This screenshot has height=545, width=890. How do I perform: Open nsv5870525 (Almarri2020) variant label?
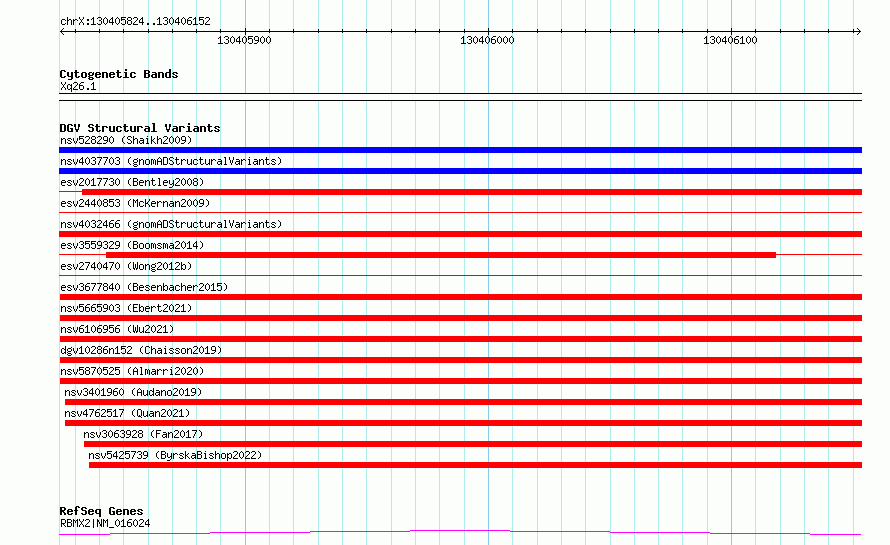tap(132, 371)
